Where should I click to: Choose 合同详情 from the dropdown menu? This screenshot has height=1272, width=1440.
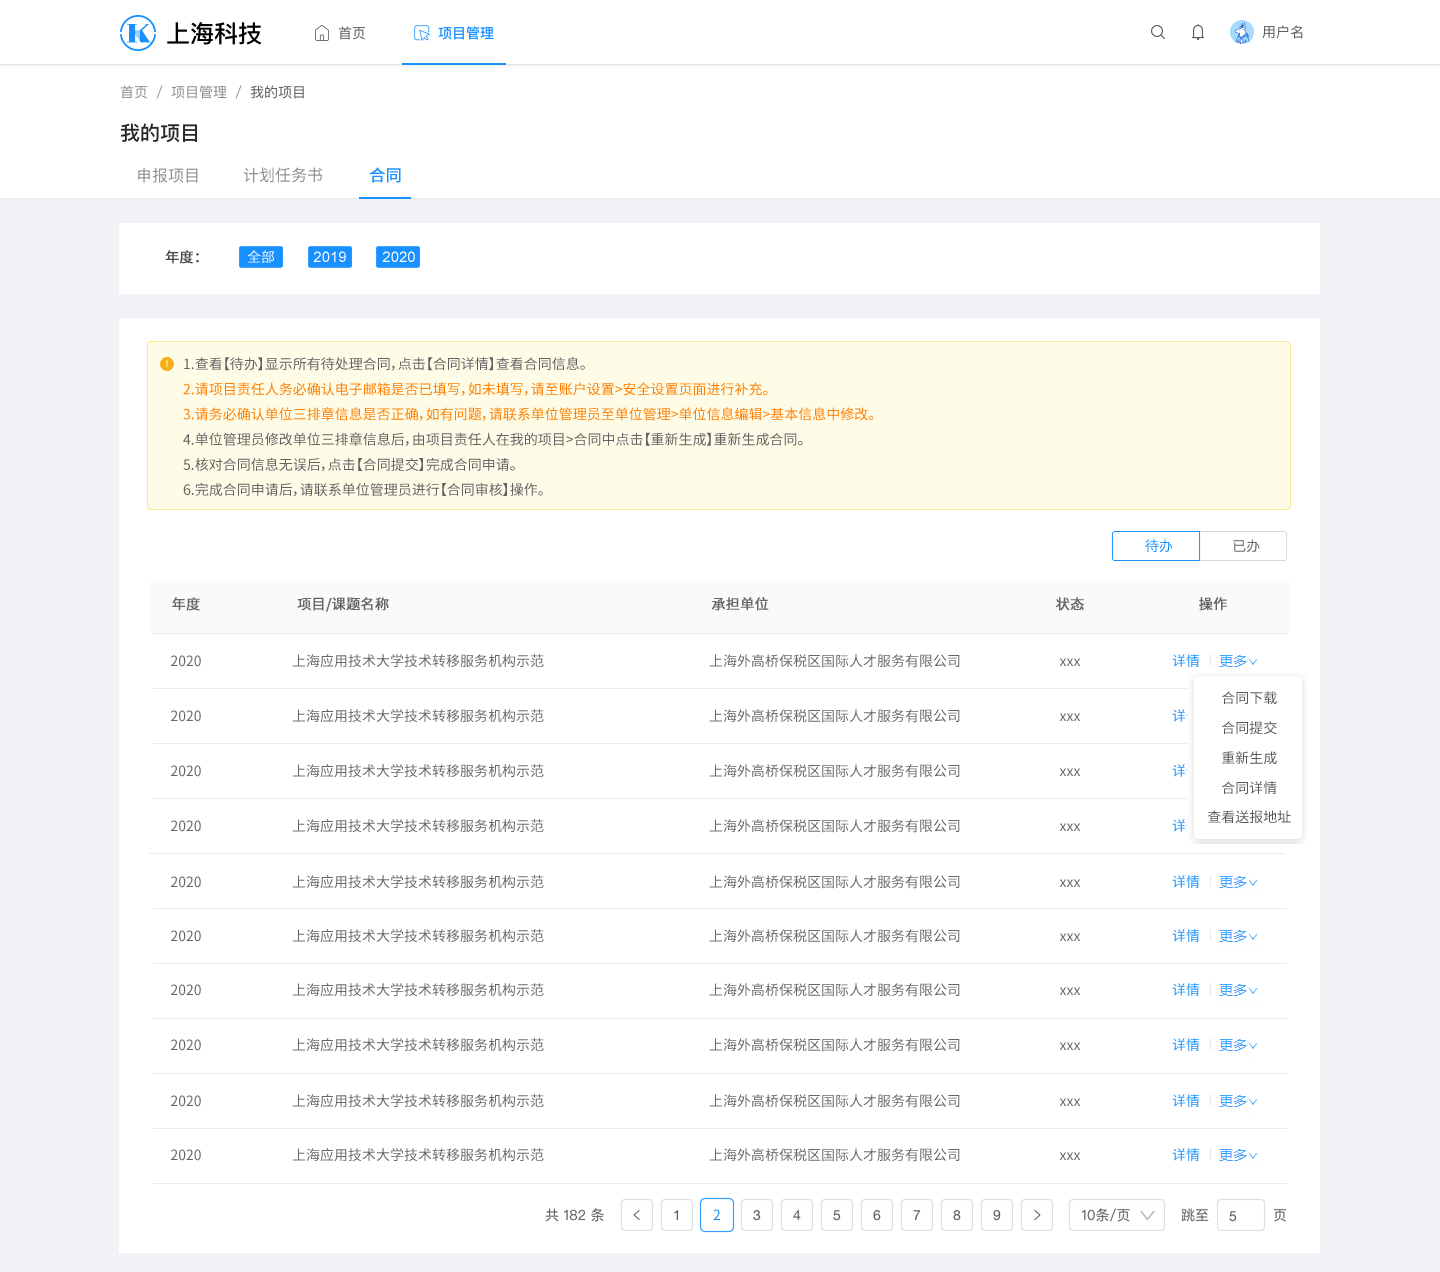click(x=1249, y=788)
